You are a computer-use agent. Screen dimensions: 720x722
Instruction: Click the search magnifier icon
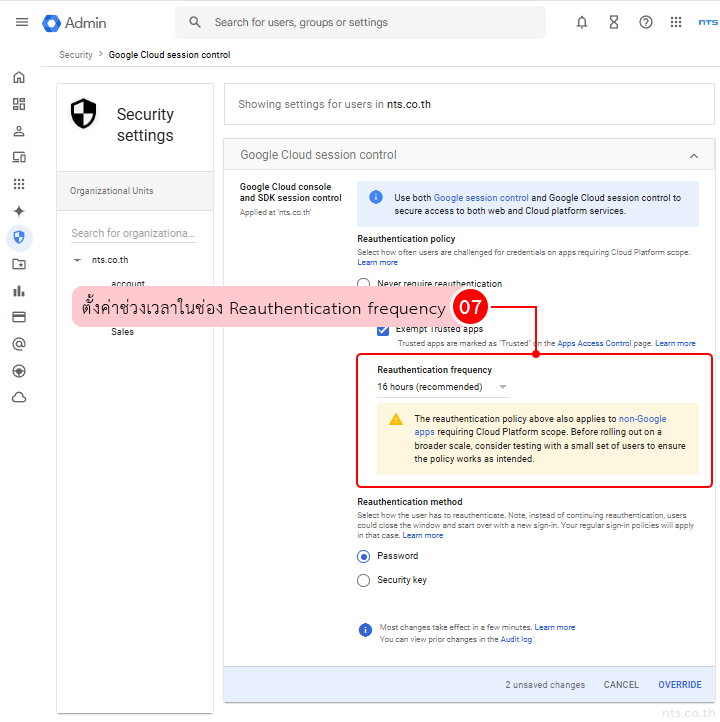coord(195,22)
